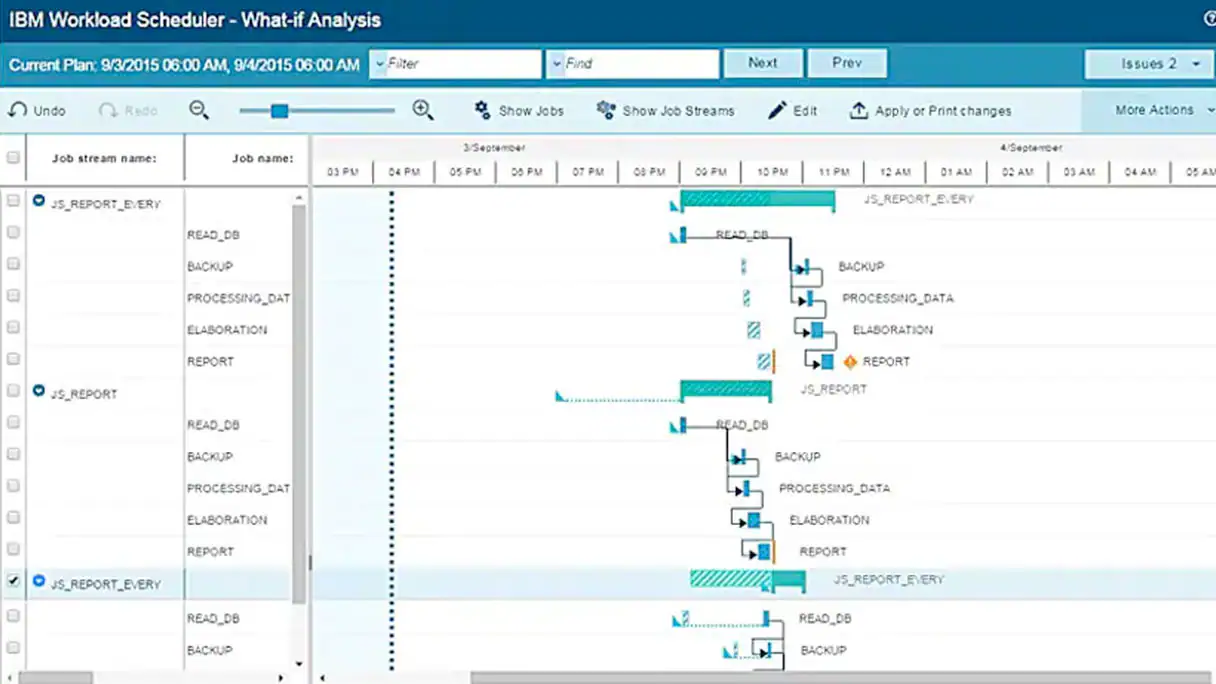Open the help question mark icon
1216x684 pixels.
tap(1208, 19)
